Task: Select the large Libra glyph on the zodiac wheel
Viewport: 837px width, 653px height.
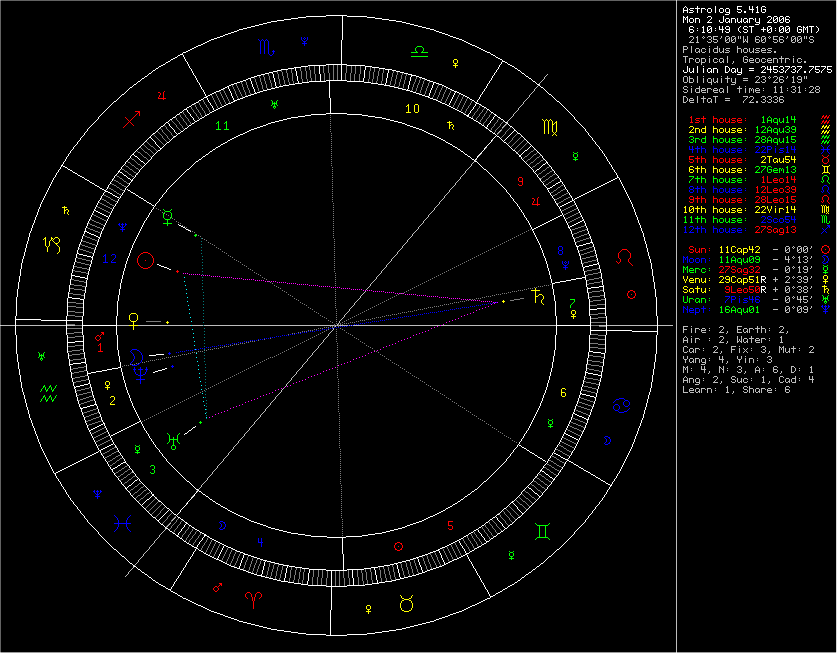Action: point(420,51)
